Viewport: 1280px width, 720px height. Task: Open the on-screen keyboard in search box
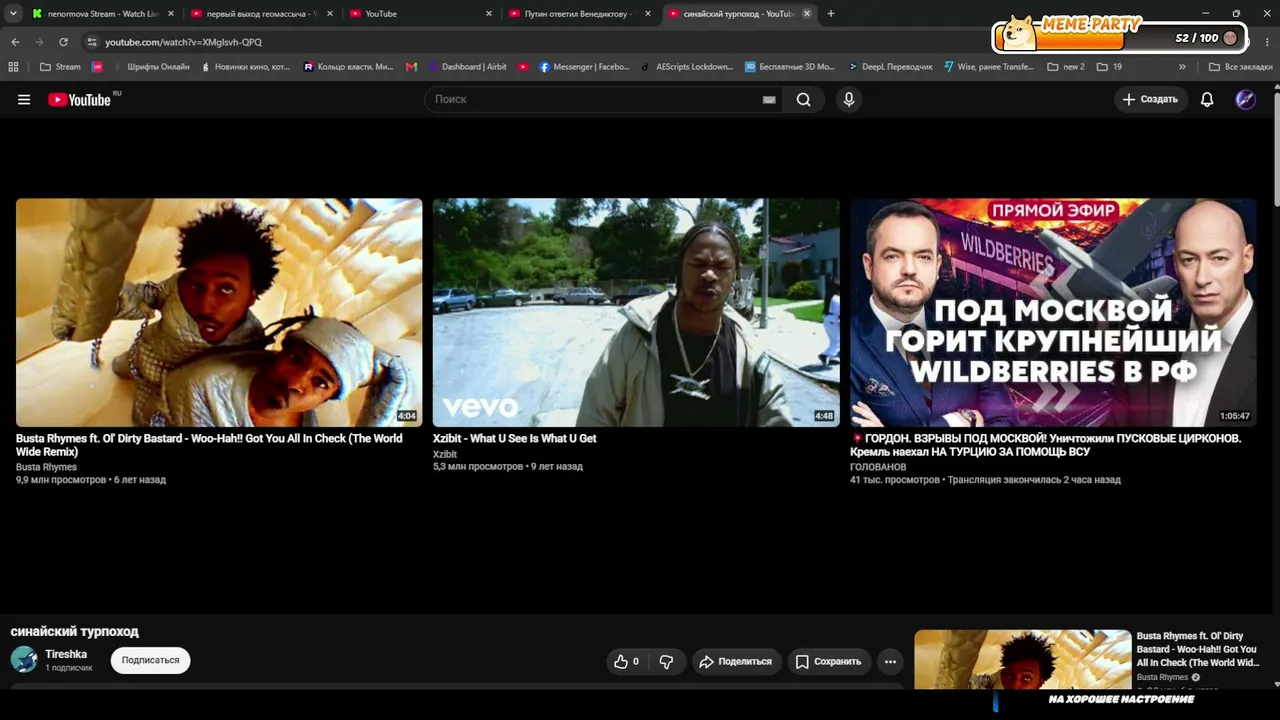coord(769,99)
